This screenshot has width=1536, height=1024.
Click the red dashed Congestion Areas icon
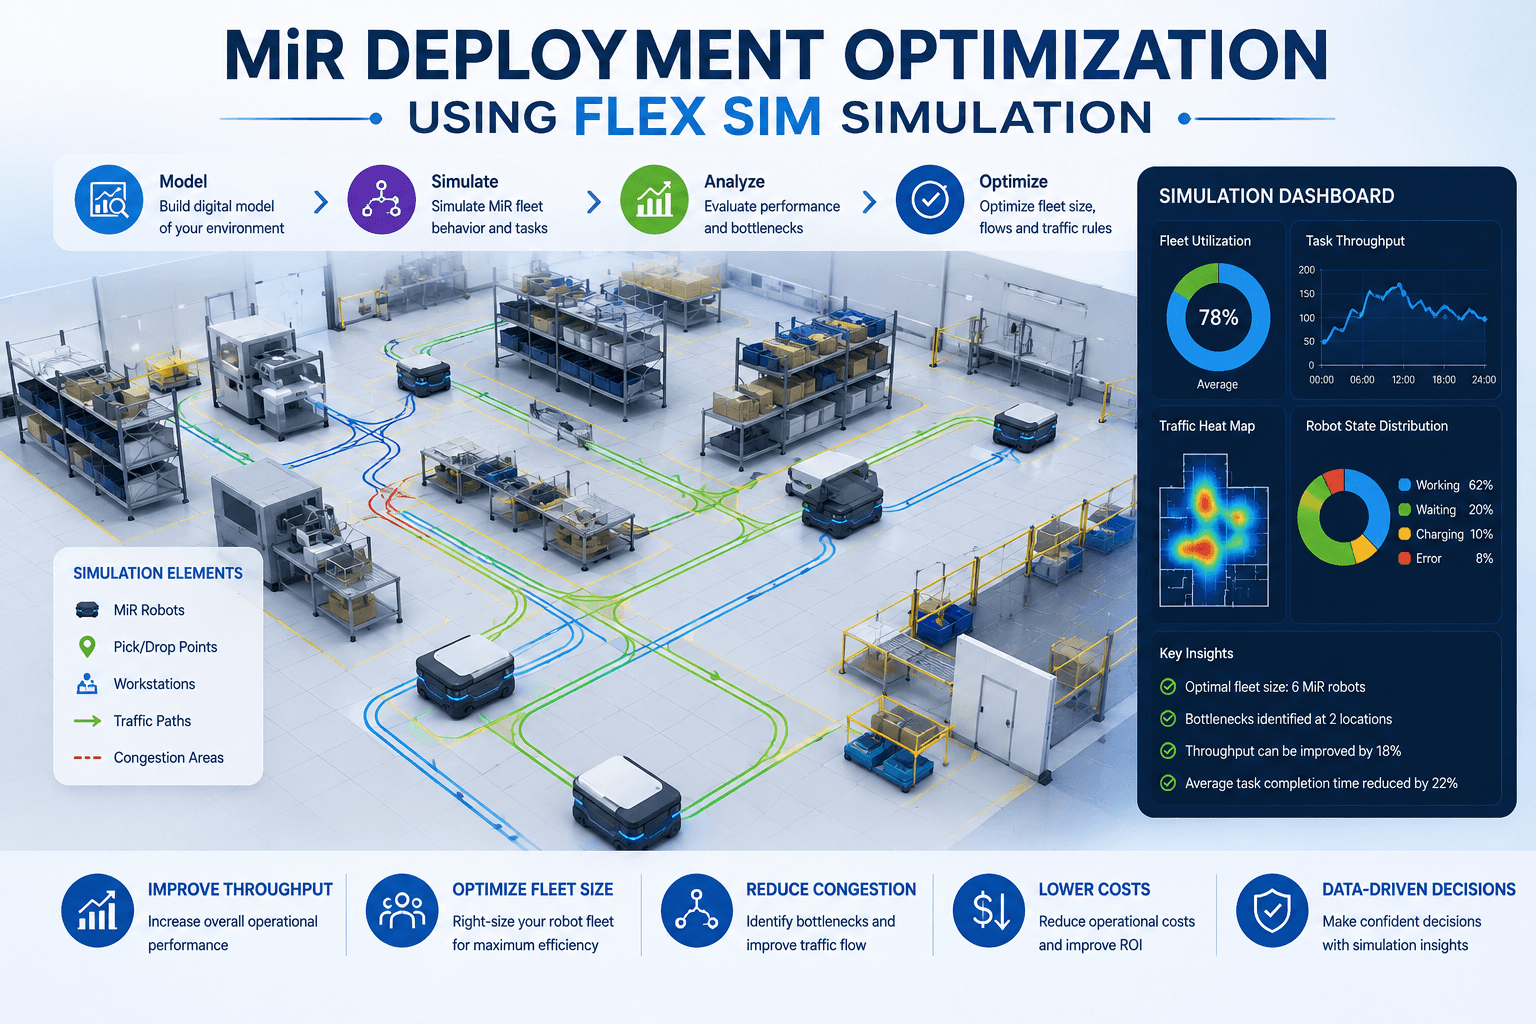(x=87, y=758)
